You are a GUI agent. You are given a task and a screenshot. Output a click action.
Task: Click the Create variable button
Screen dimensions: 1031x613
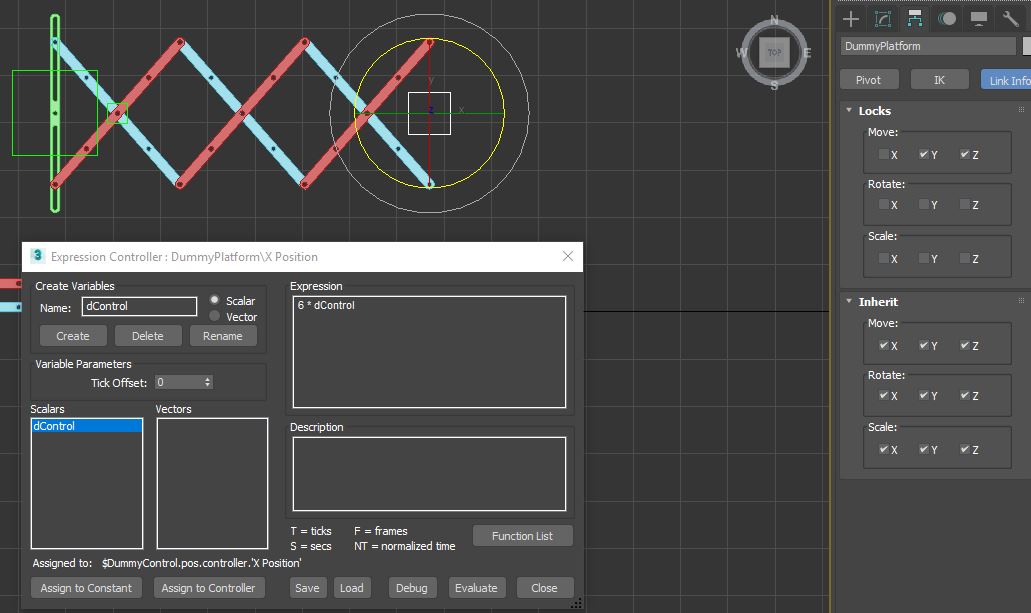tap(73, 335)
